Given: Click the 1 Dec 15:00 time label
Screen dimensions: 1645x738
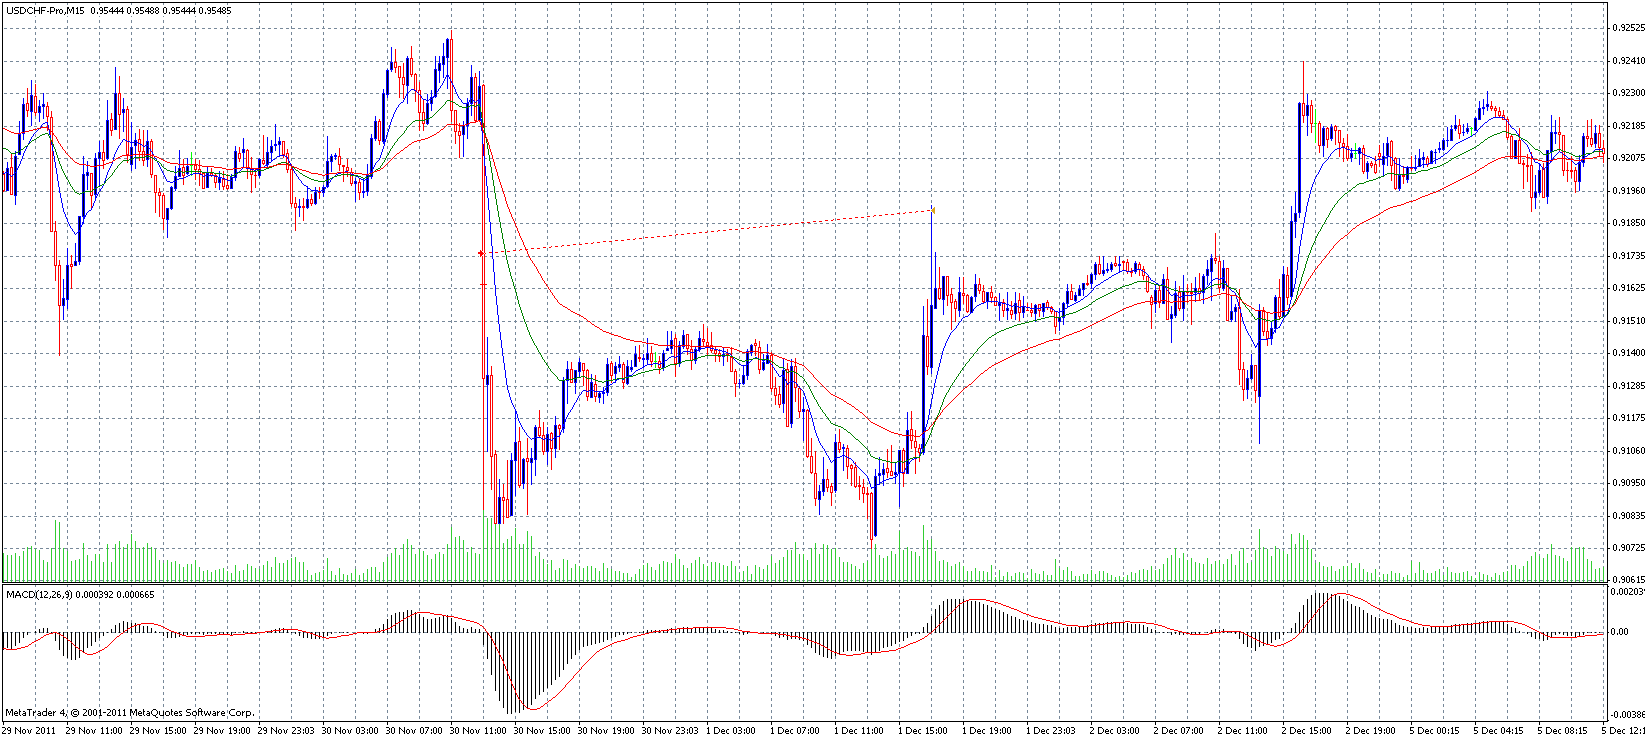Looking at the screenshot, I should pos(923,731).
